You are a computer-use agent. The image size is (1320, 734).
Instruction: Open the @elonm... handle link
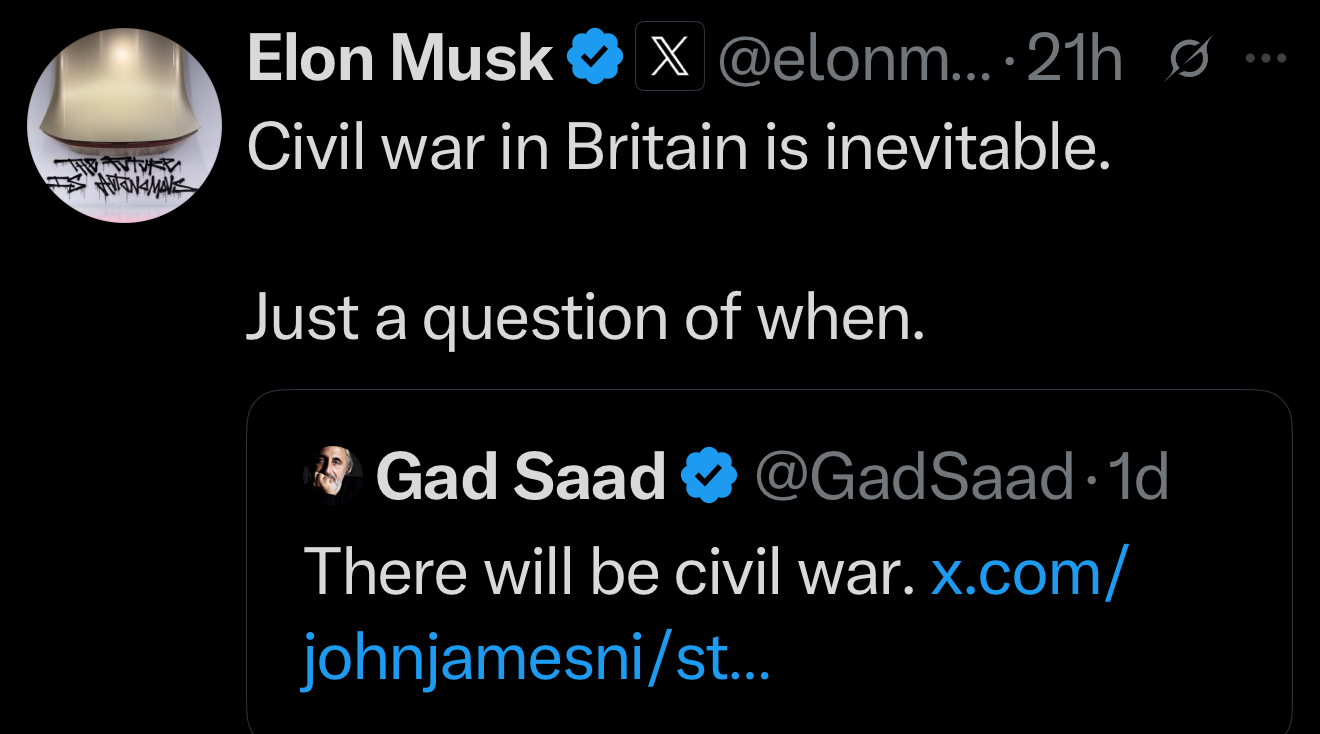pos(853,59)
